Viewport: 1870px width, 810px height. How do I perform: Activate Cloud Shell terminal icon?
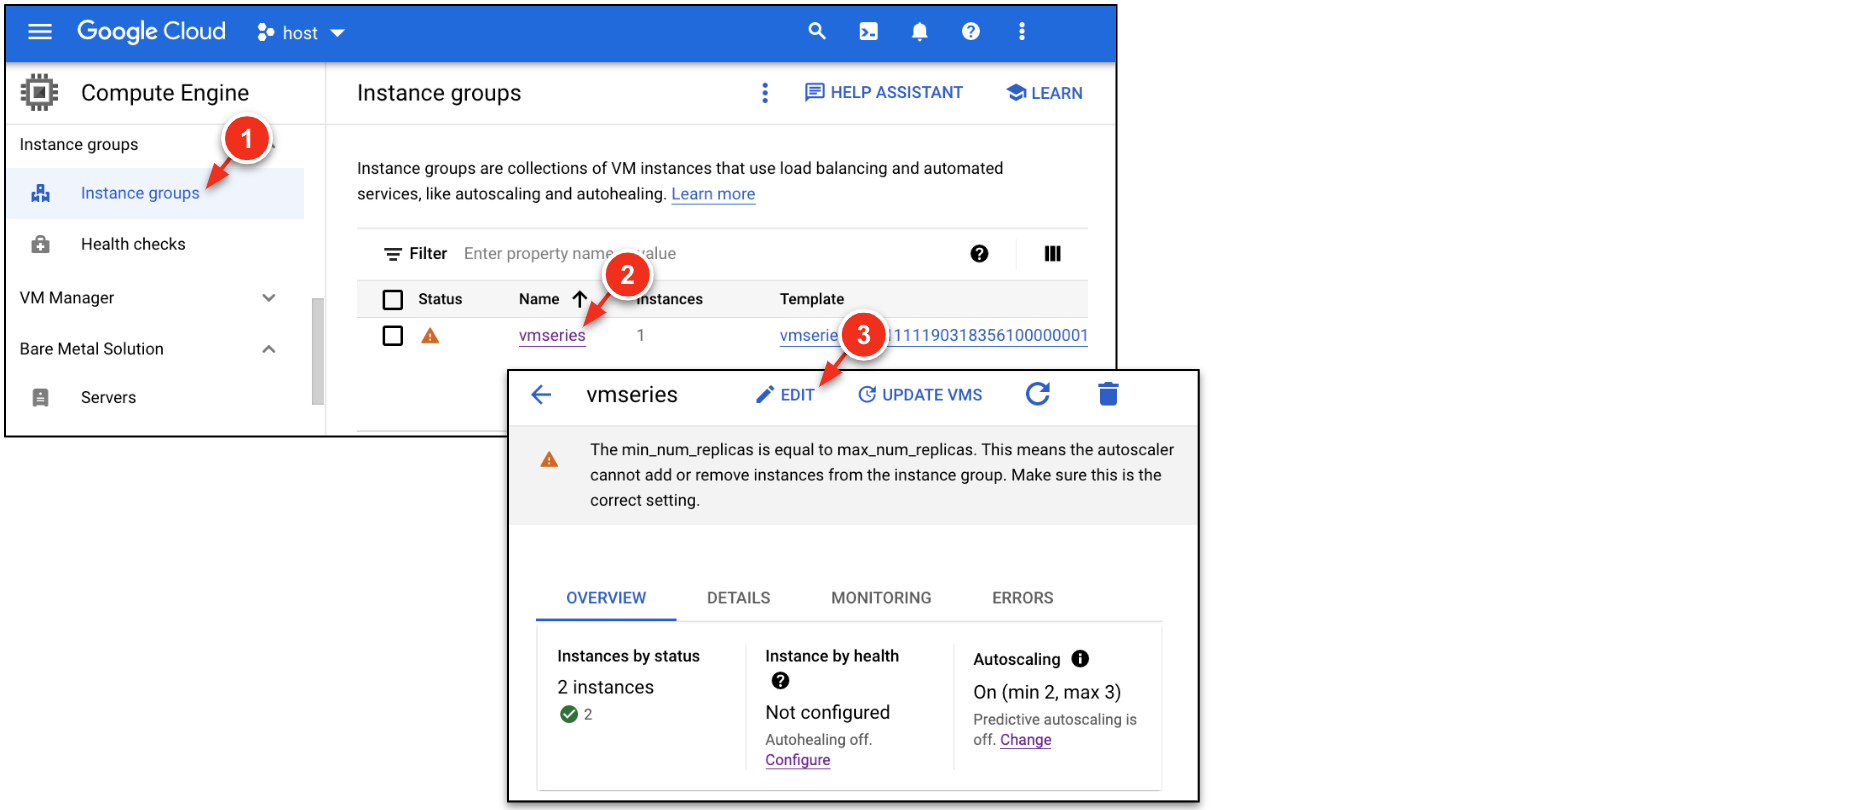[868, 32]
